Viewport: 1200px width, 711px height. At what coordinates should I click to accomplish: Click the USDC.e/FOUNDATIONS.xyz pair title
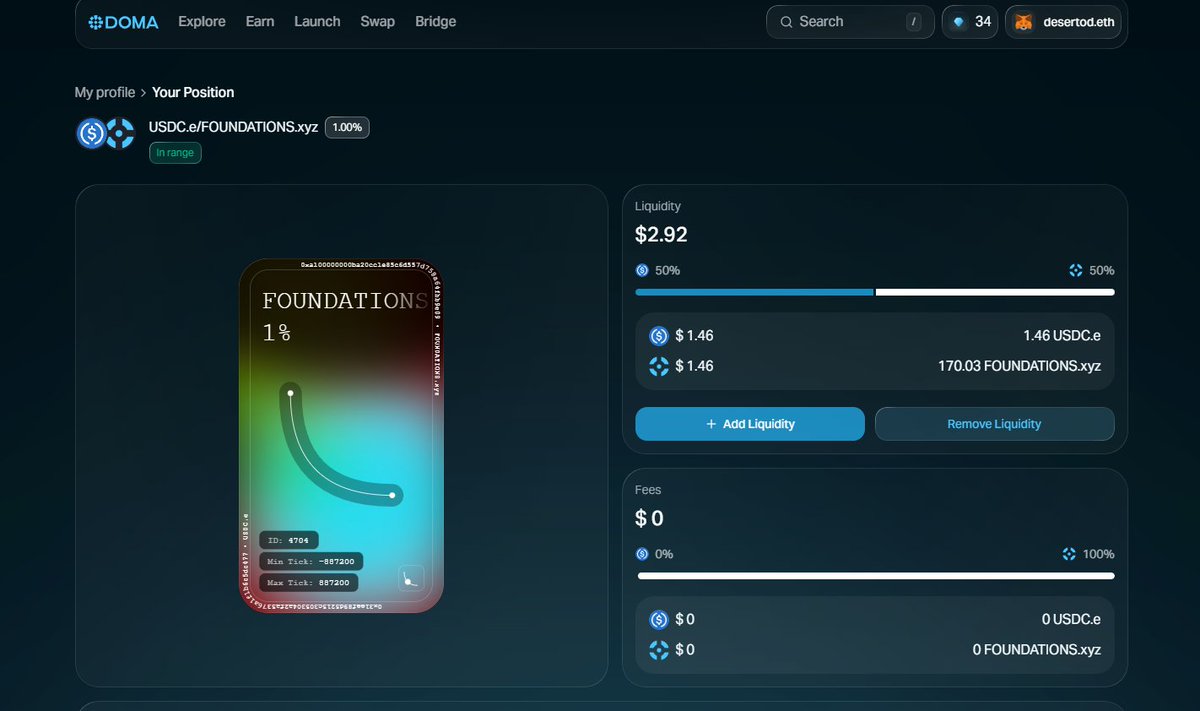[233, 127]
